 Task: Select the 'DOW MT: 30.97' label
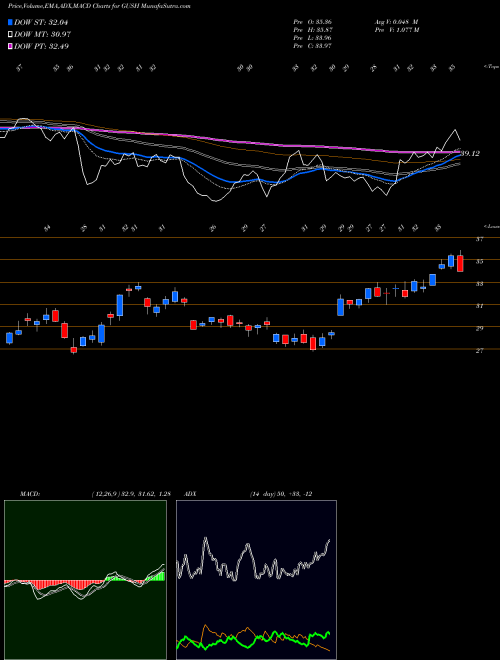coord(42,34)
